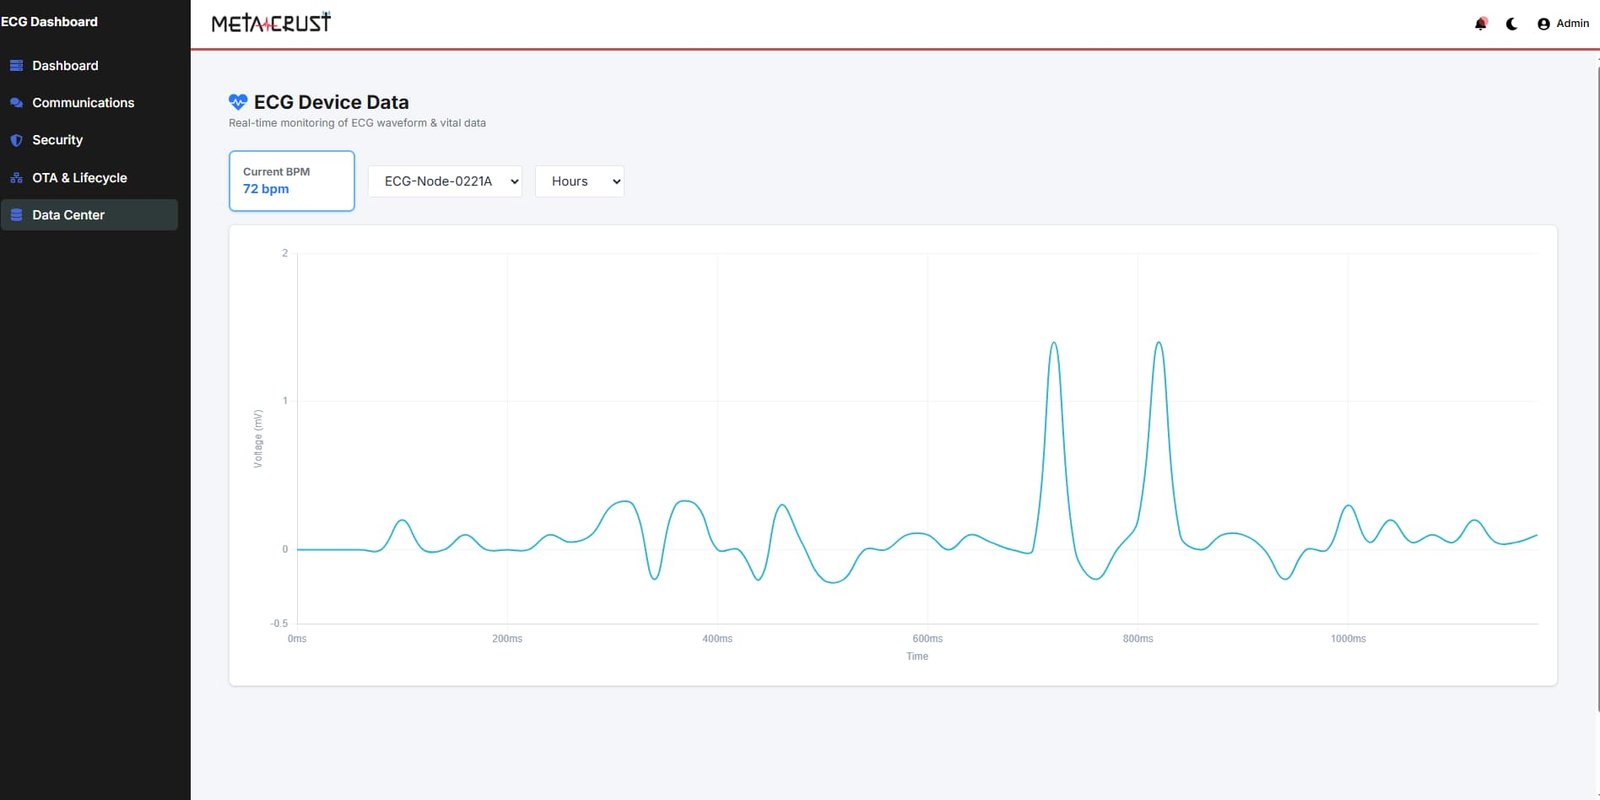Click the Metacrust logo
The height and width of the screenshot is (800, 1600).
271,23
